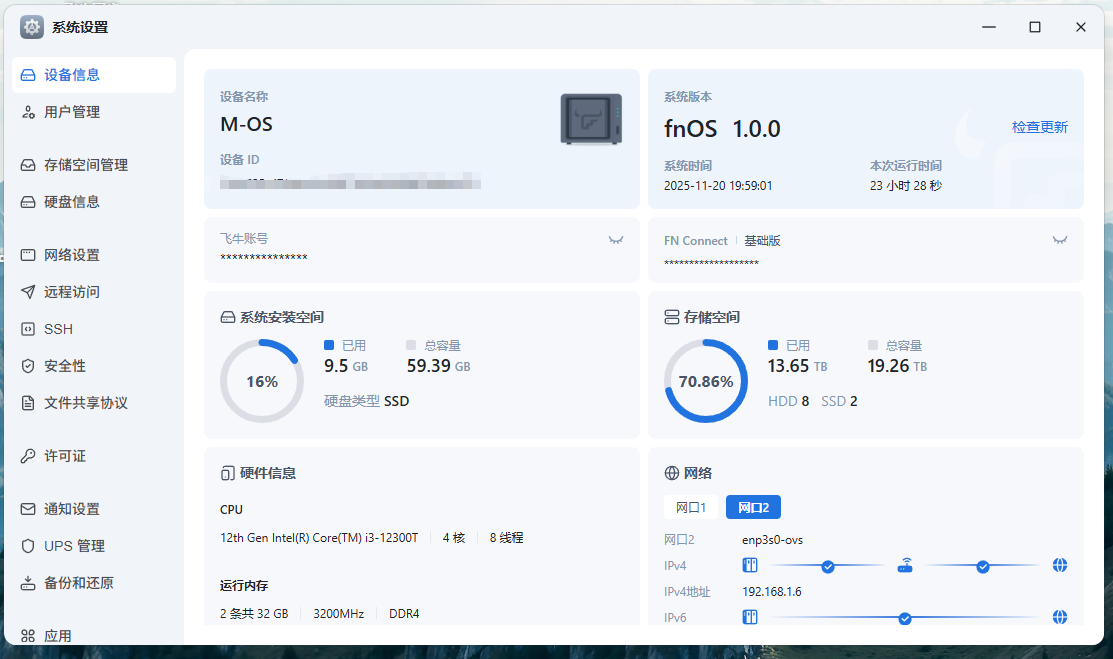Click the 13.65 TB used storage value
The height and width of the screenshot is (659, 1113).
pos(797,366)
